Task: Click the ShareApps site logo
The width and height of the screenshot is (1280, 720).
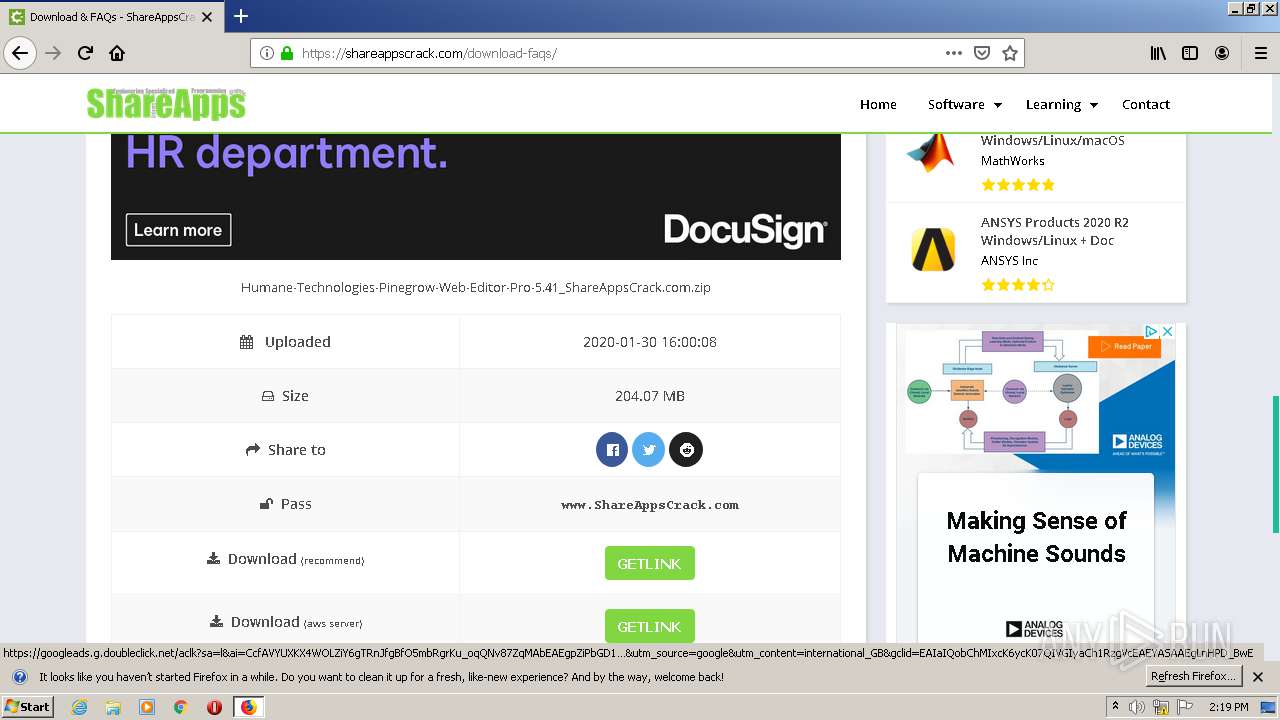Action: (166, 103)
